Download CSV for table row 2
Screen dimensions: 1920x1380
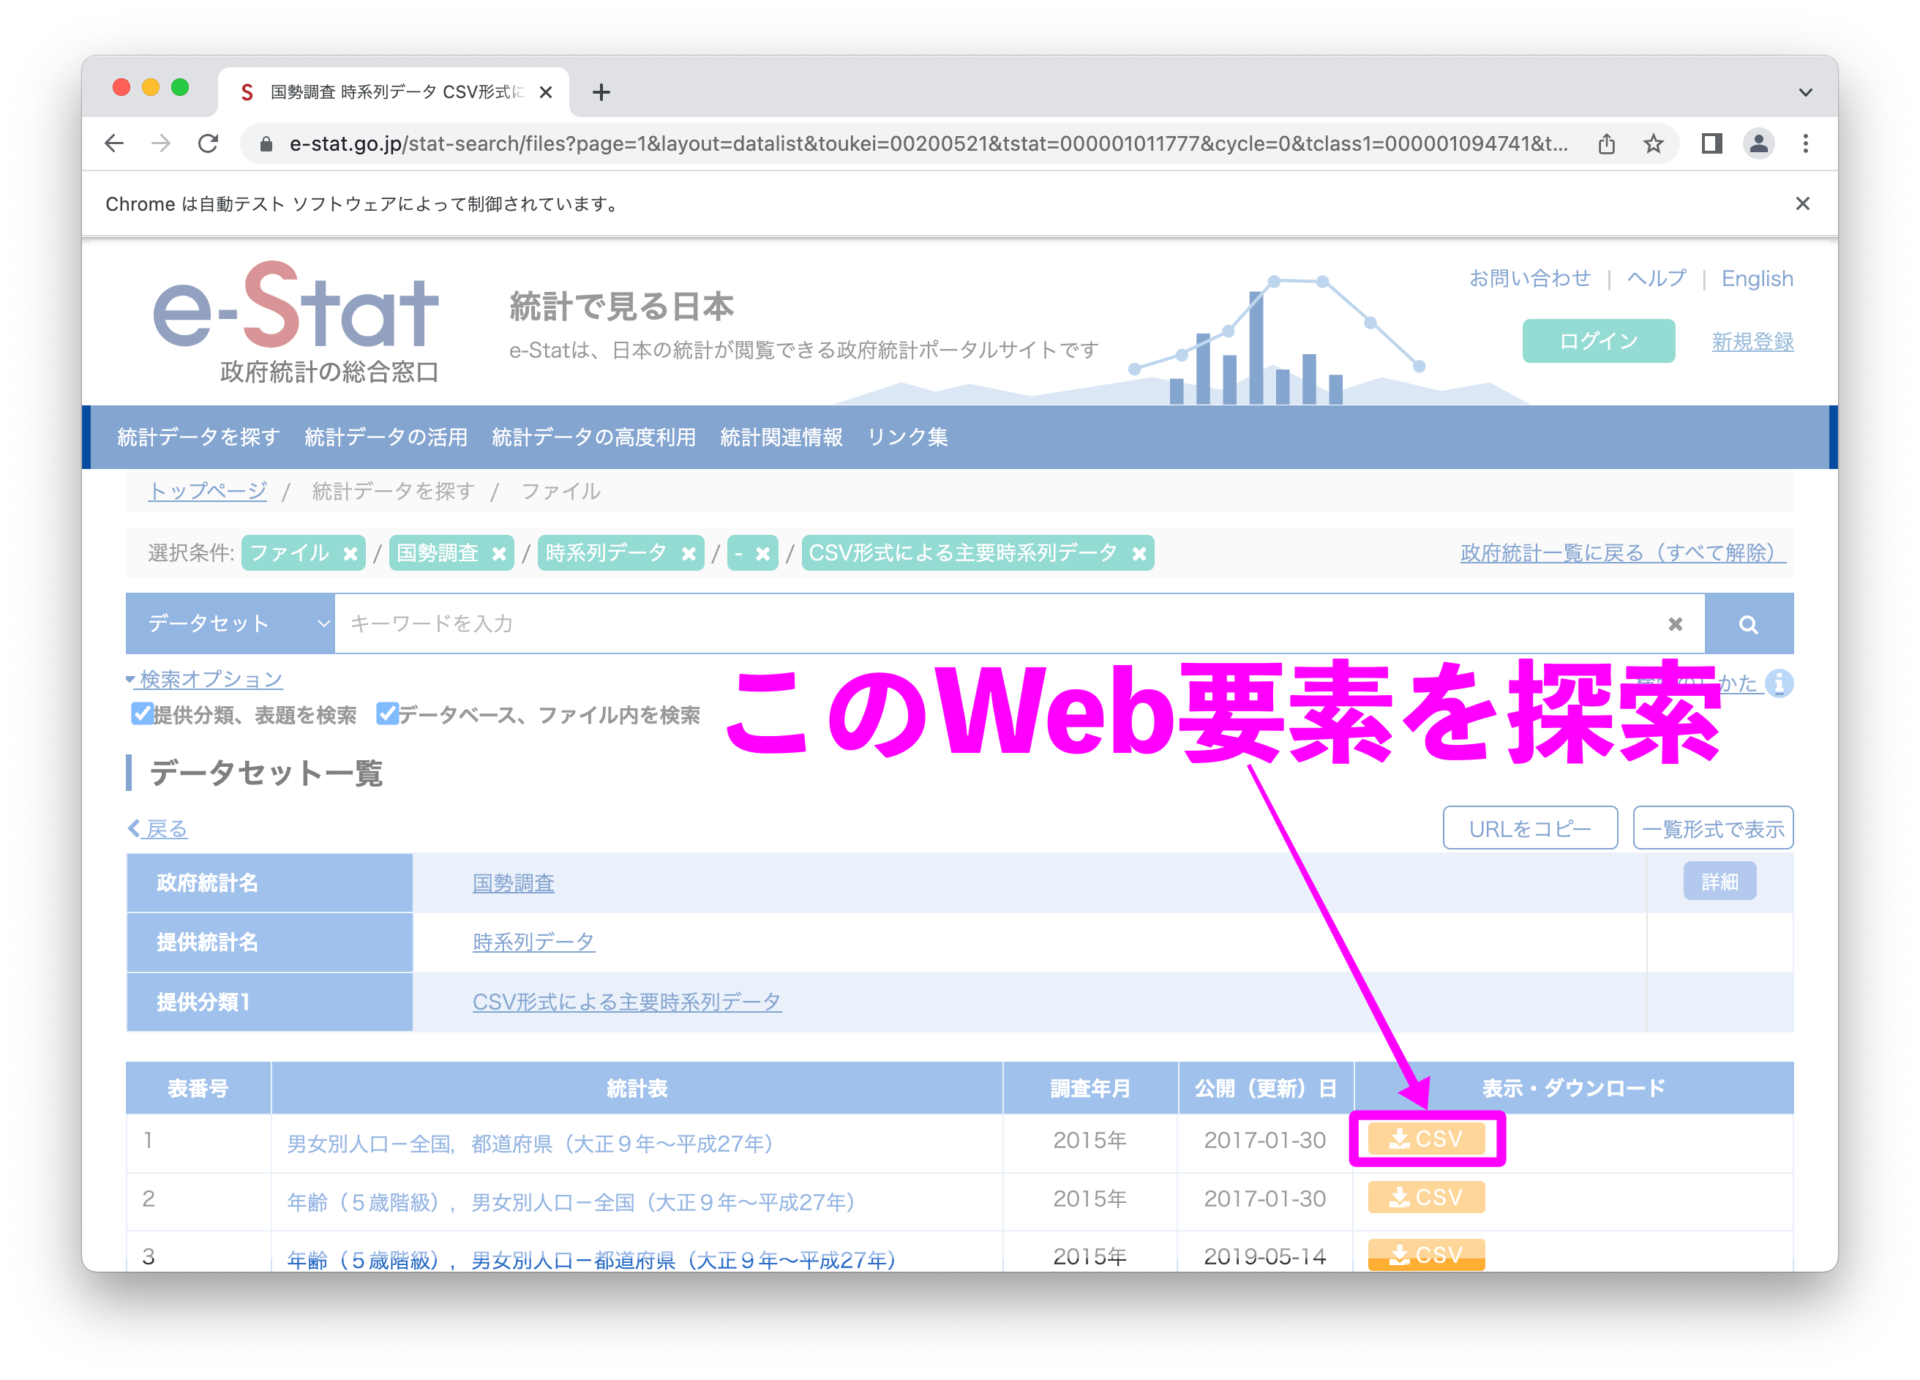point(1425,1197)
